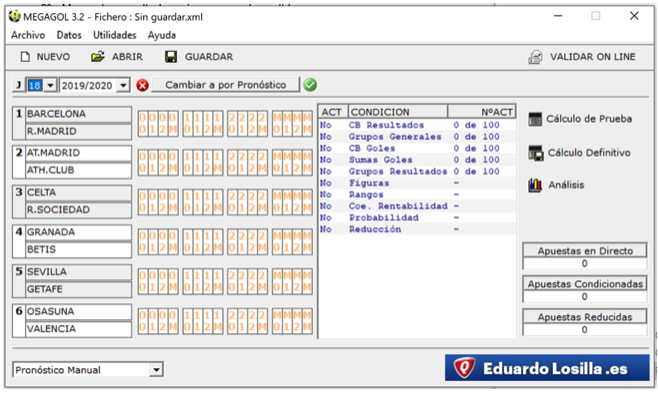This screenshot has height=394, width=658.
Task: Open the Datos menu
Action: coord(69,35)
